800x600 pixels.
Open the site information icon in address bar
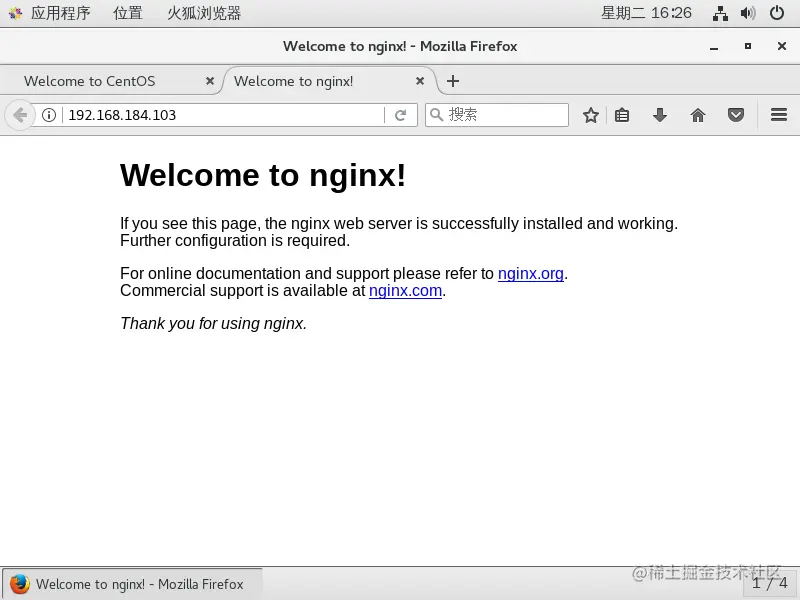point(49,115)
